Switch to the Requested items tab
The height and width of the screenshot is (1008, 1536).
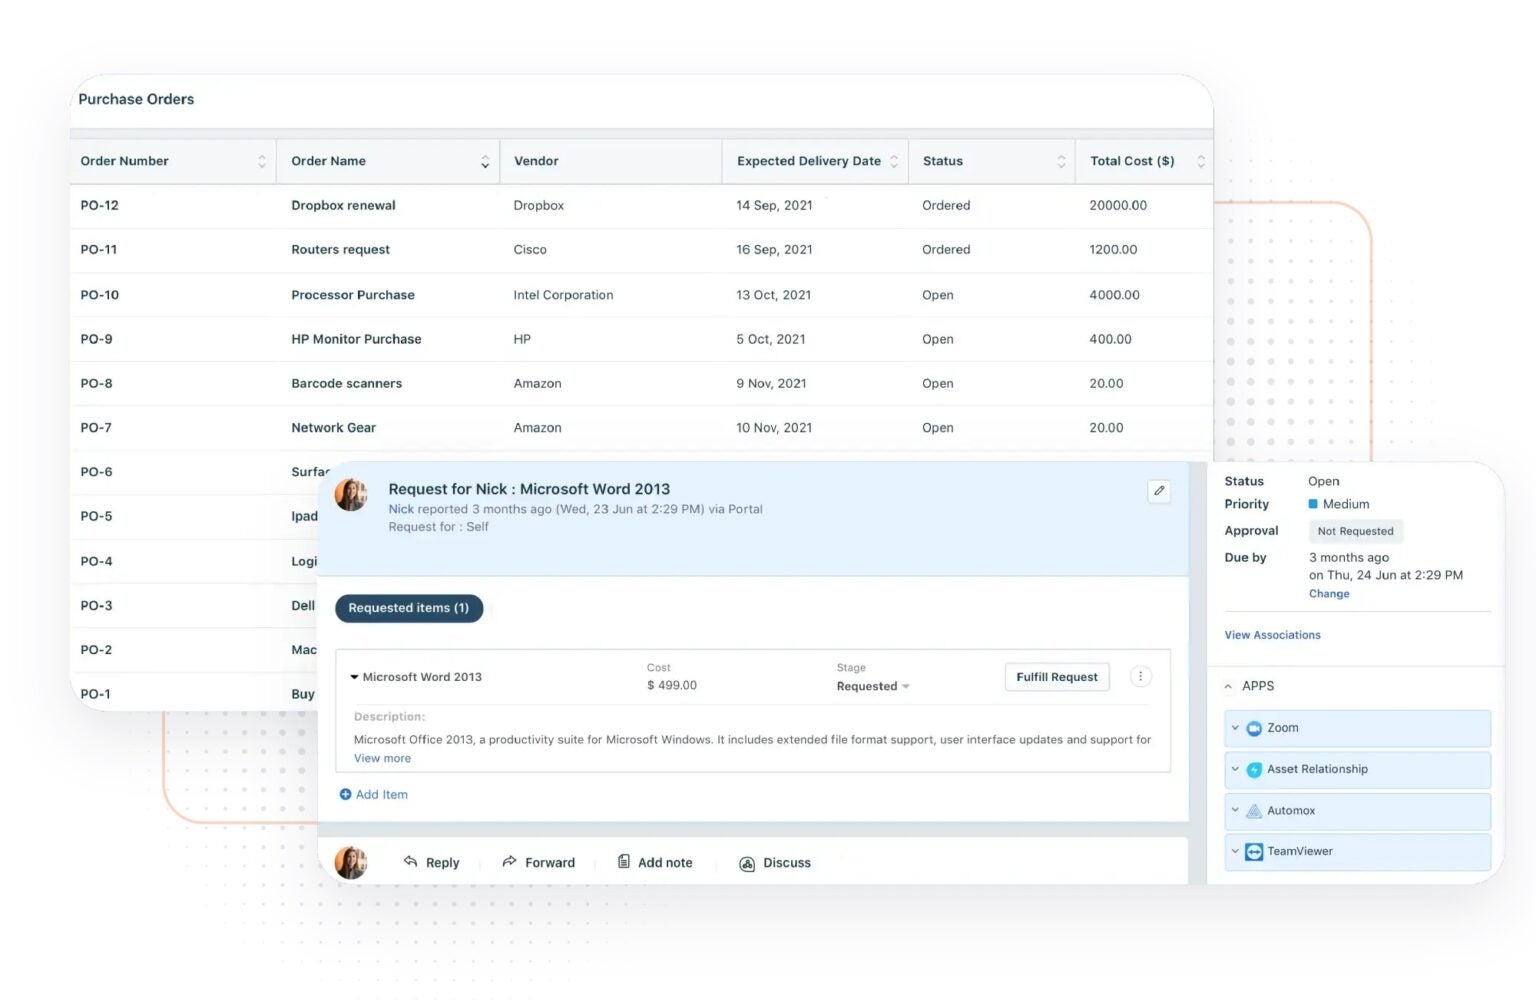(x=409, y=608)
